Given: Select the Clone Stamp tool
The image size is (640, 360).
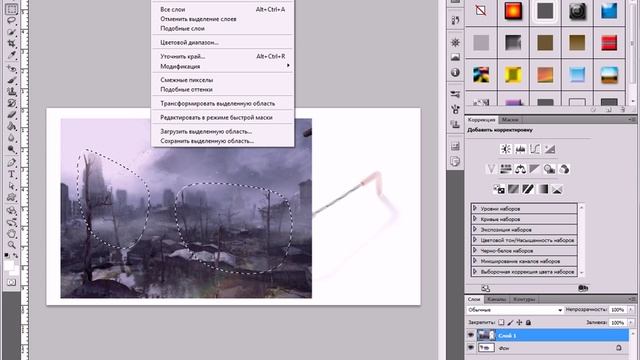Looking at the screenshot, I should (11, 92).
